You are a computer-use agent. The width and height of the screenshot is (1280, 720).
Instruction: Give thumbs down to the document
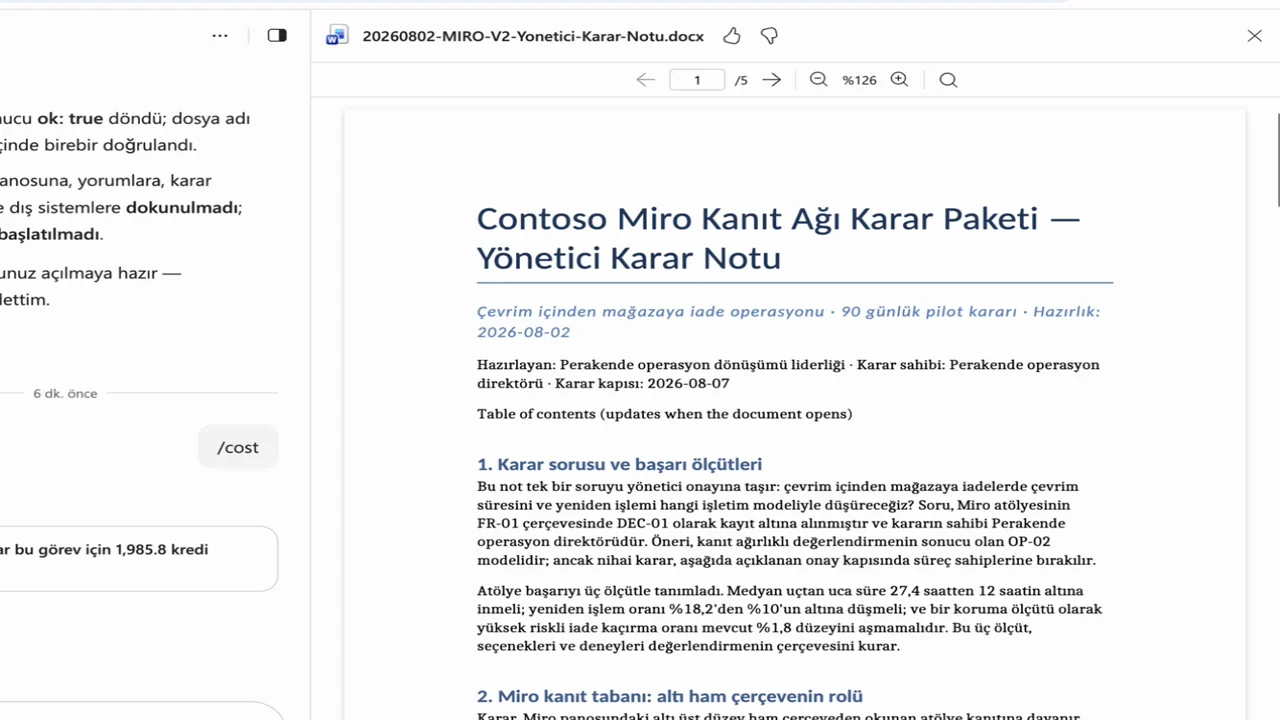point(769,36)
